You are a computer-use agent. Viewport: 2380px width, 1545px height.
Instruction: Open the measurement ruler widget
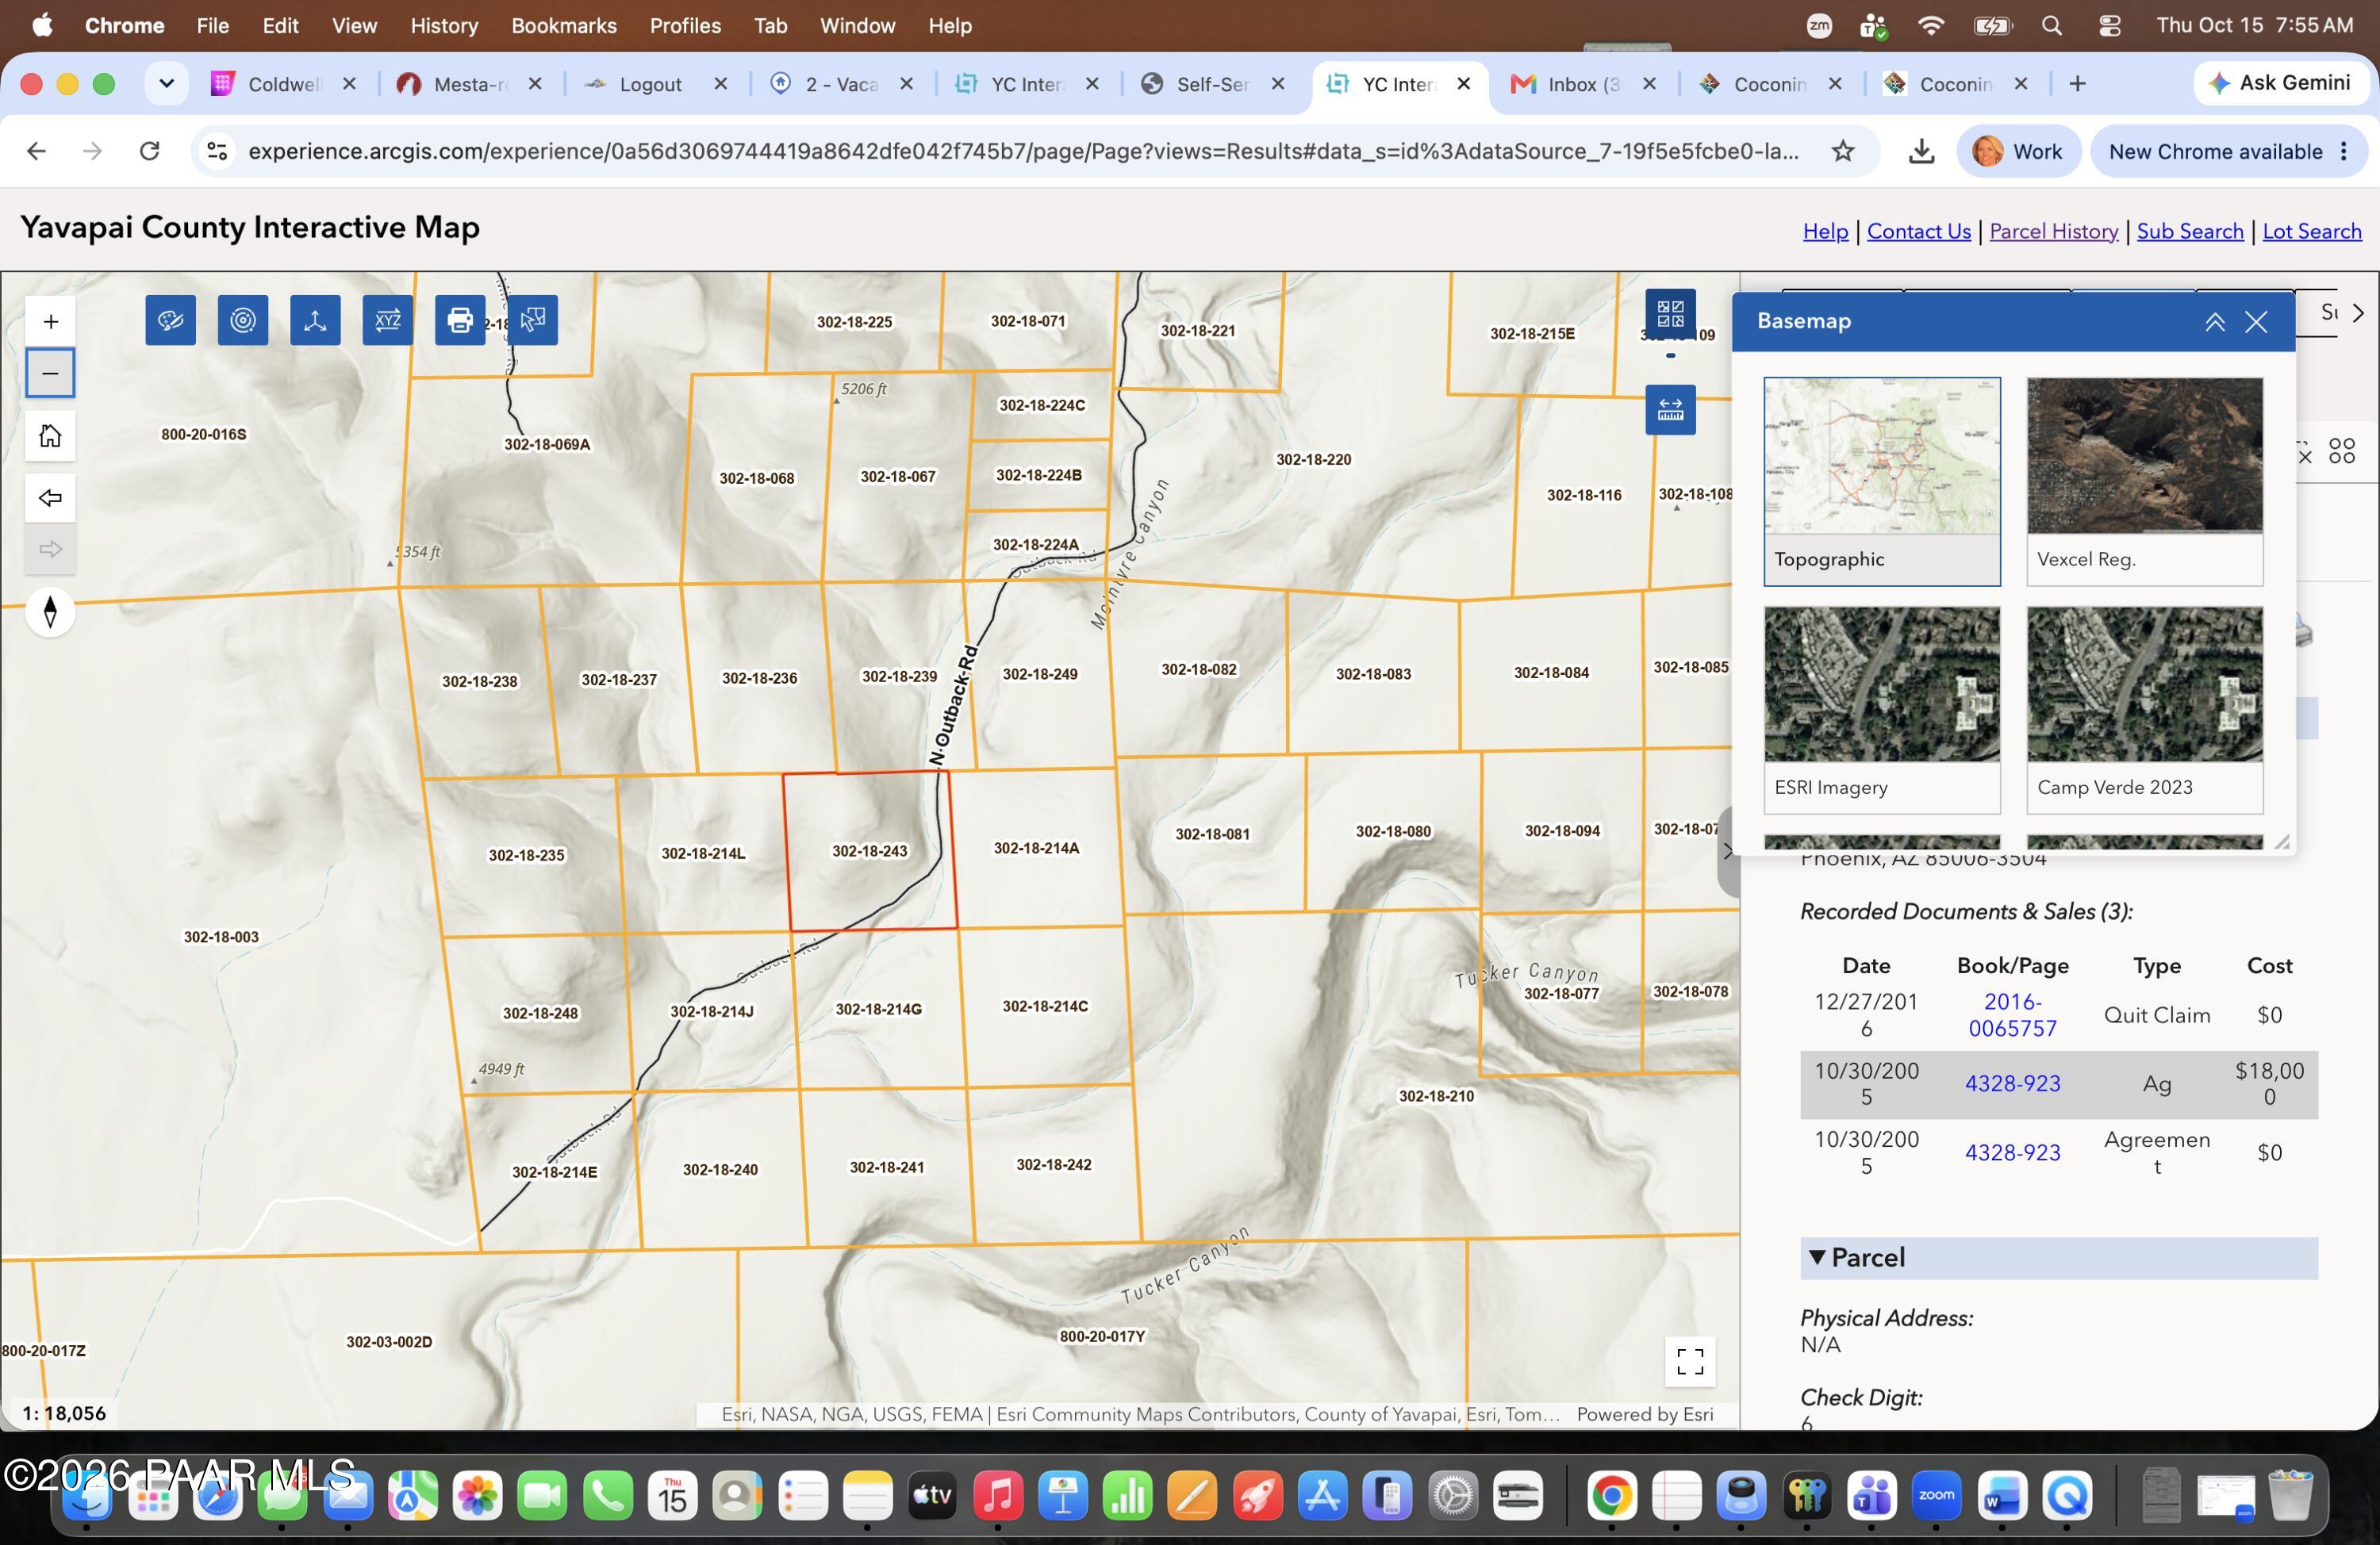tap(1670, 410)
